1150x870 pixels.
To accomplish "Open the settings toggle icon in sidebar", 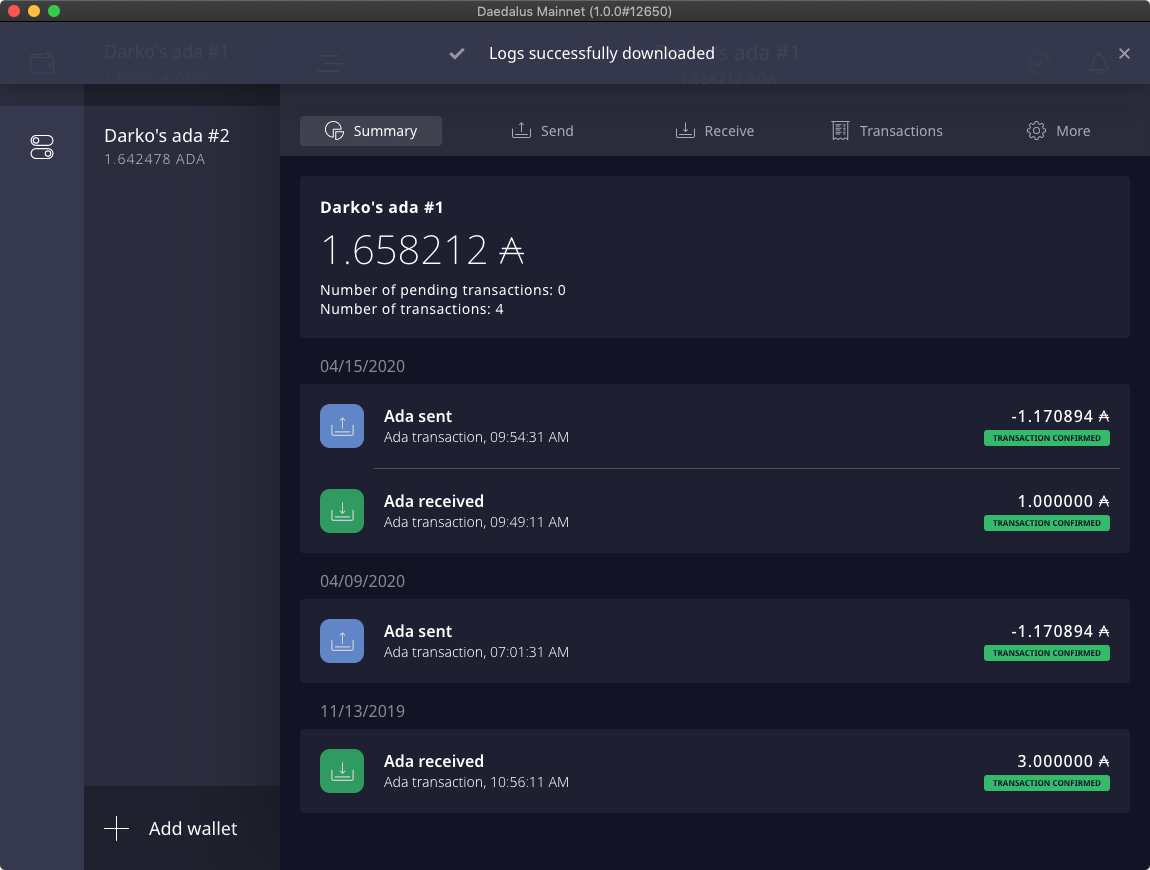I will [x=41, y=148].
